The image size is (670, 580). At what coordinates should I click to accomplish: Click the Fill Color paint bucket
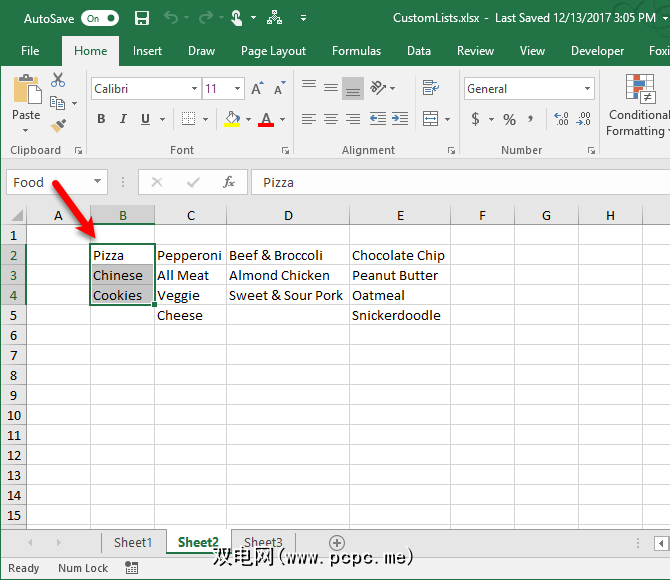point(232,119)
